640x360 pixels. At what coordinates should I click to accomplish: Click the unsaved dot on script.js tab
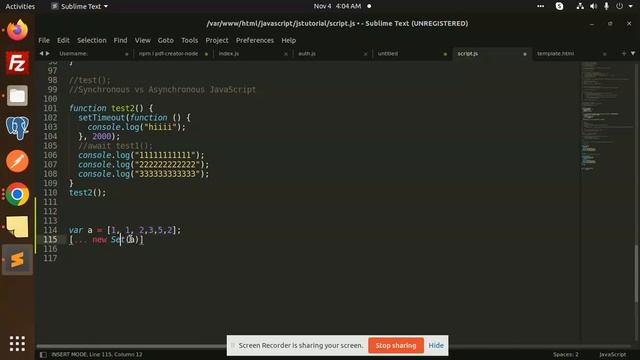[525, 54]
